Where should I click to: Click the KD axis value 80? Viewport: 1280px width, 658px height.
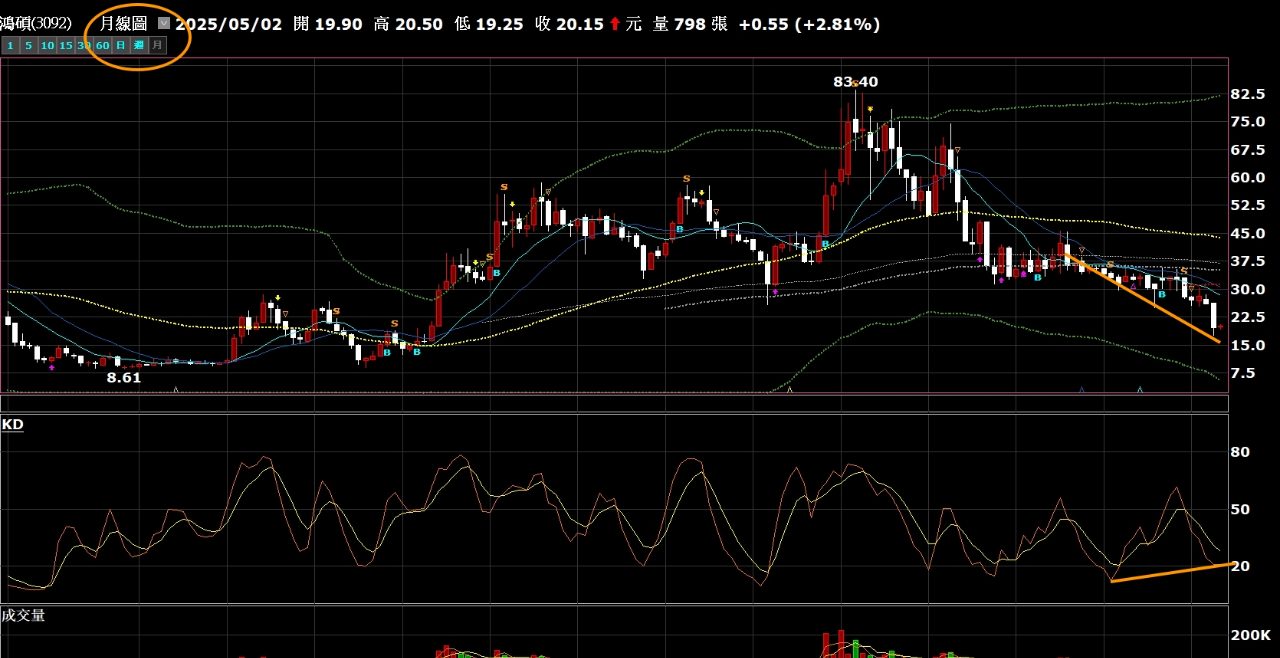1240,452
